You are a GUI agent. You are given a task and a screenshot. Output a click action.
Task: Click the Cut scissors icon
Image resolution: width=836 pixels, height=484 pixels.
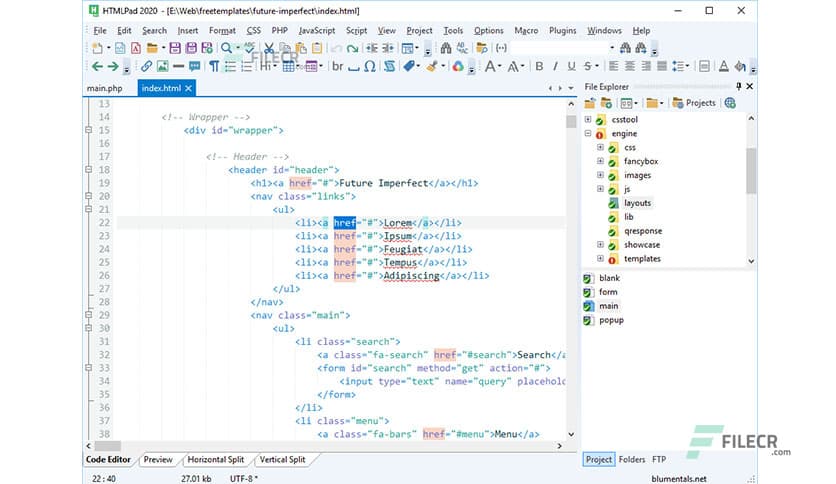point(269,48)
